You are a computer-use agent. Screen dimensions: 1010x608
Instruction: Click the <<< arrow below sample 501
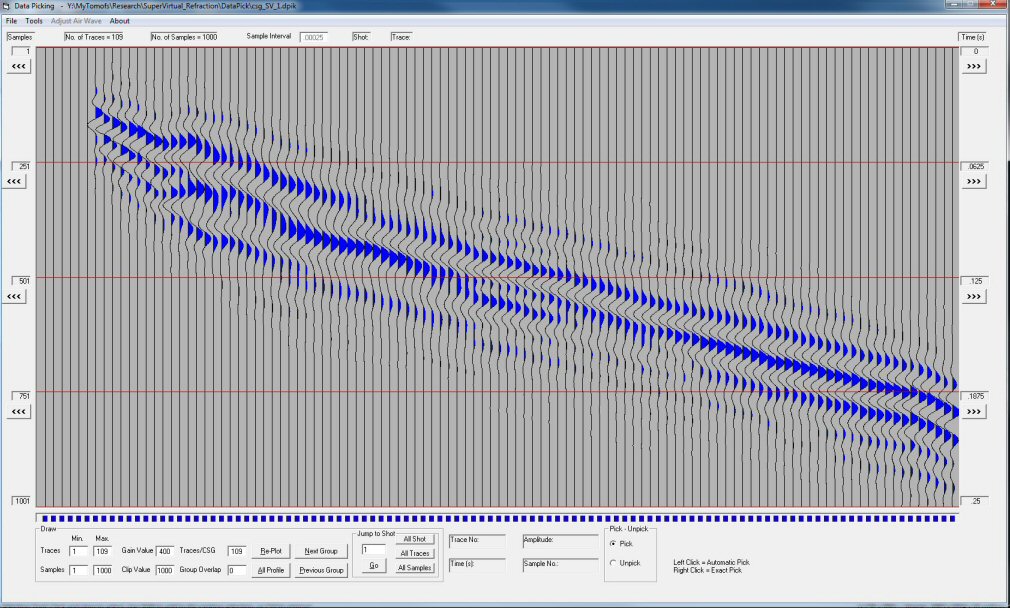coord(15,297)
